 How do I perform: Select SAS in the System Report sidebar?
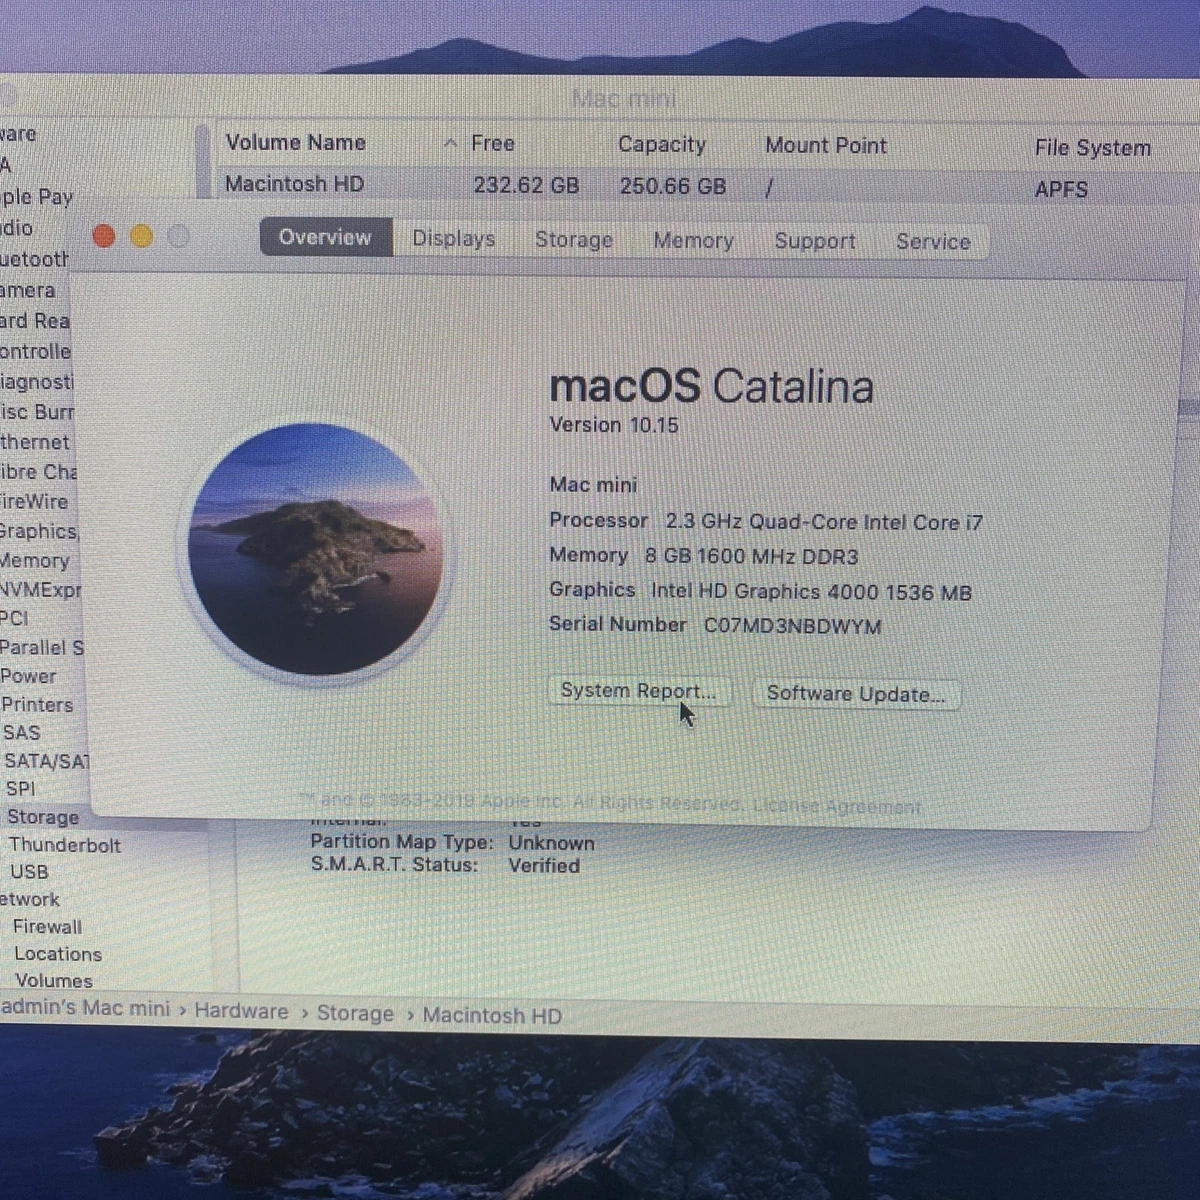click(21, 733)
